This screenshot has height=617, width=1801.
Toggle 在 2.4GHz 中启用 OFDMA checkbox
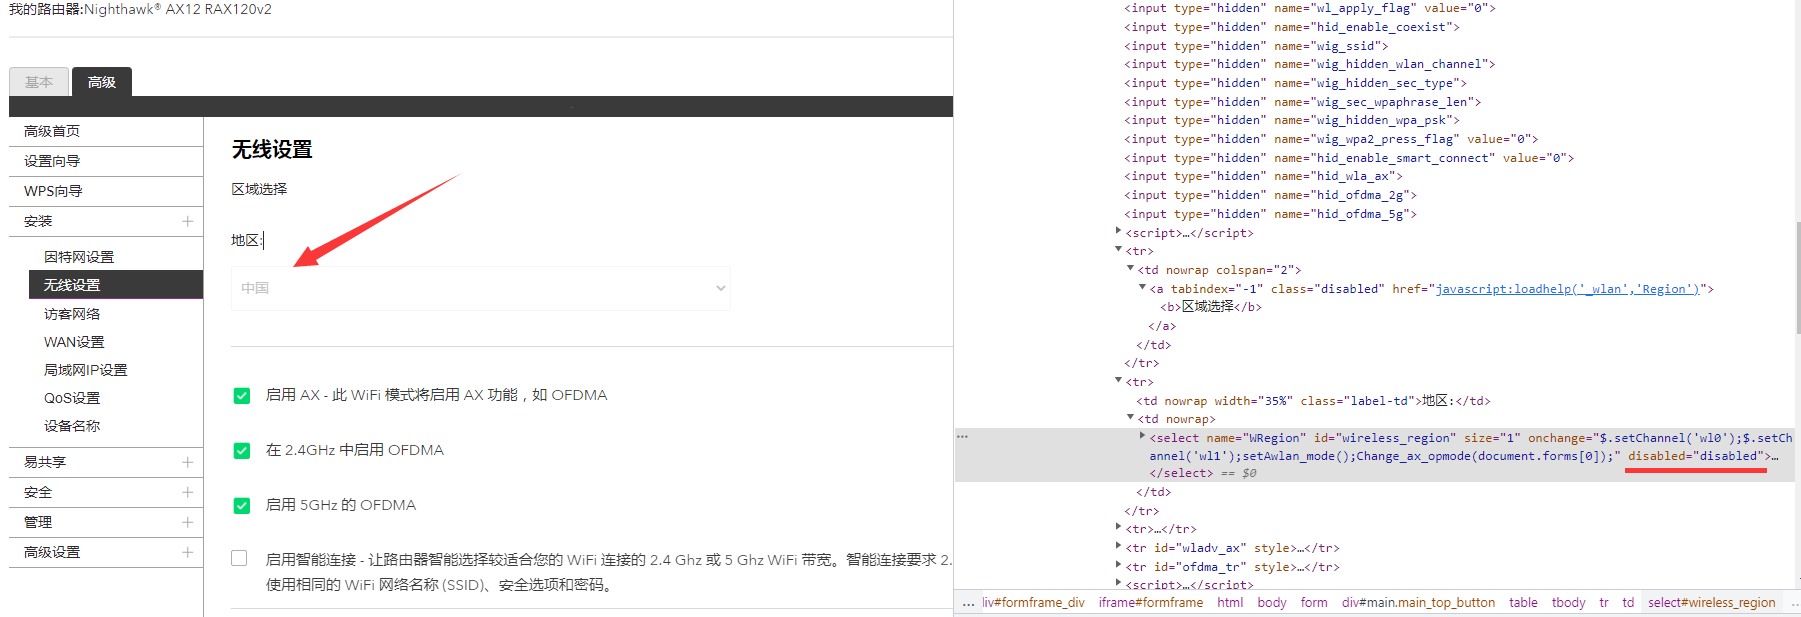coord(242,451)
